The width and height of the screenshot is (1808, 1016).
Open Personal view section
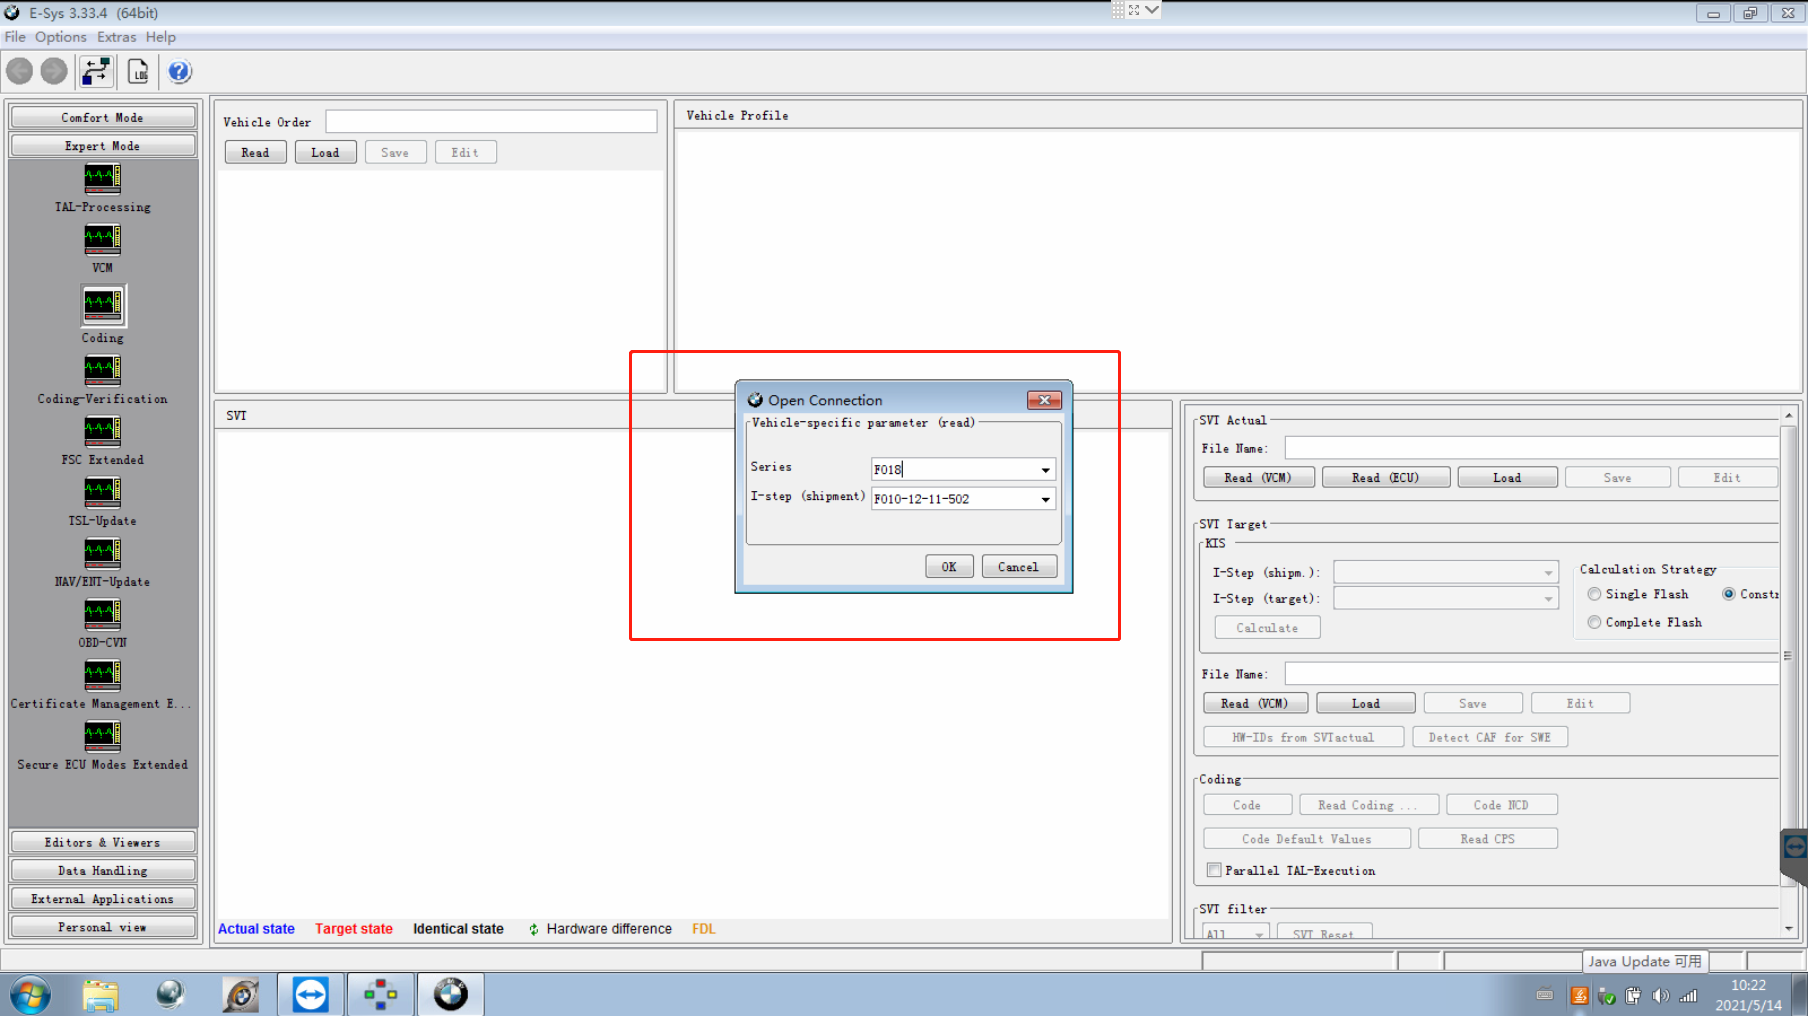(x=102, y=926)
